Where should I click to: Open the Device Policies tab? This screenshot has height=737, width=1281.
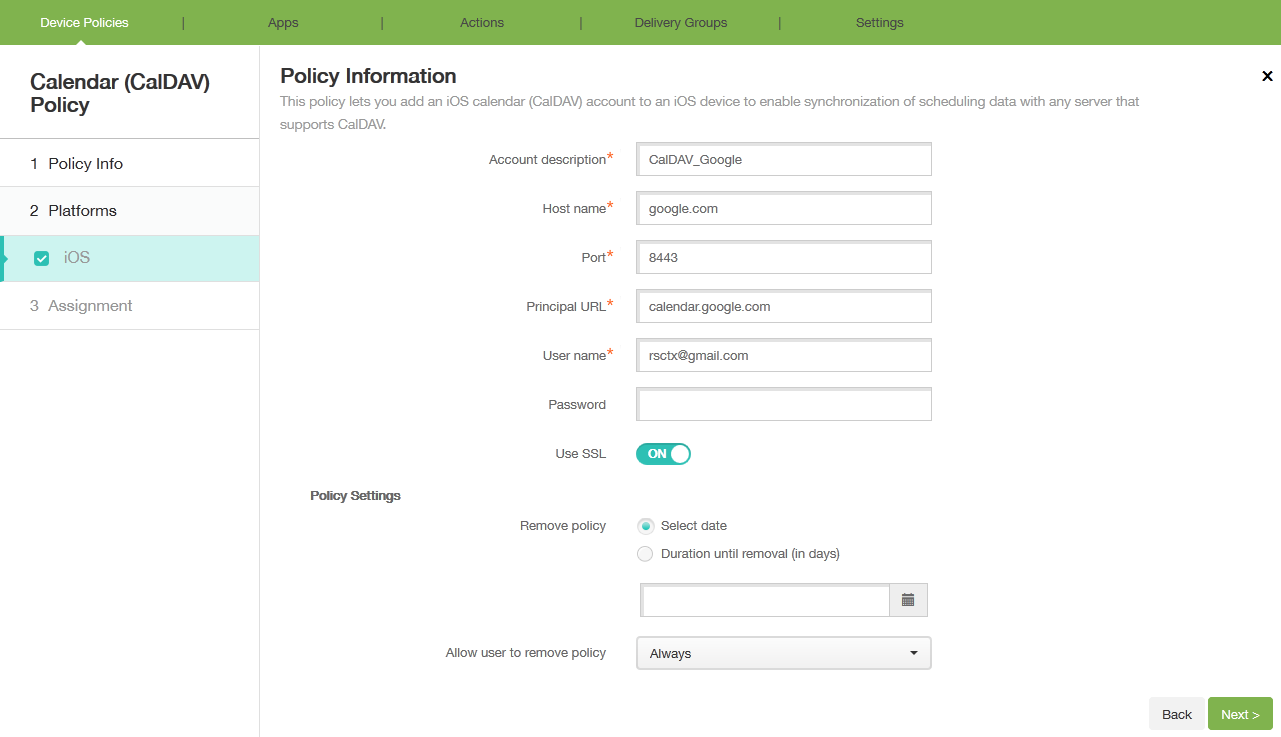tap(84, 22)
